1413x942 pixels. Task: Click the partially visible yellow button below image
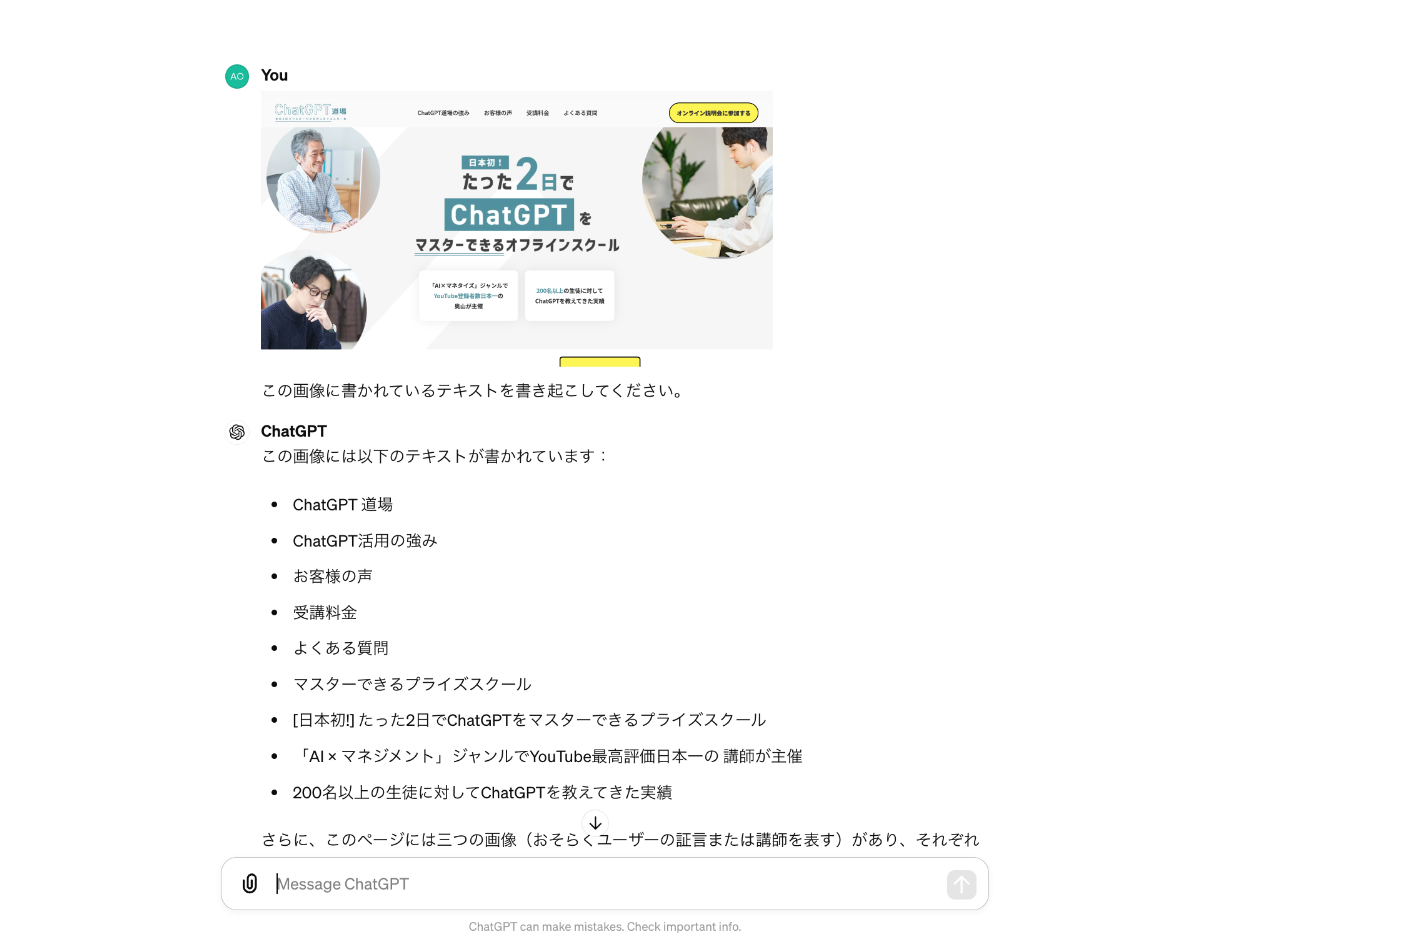[600, 362]
